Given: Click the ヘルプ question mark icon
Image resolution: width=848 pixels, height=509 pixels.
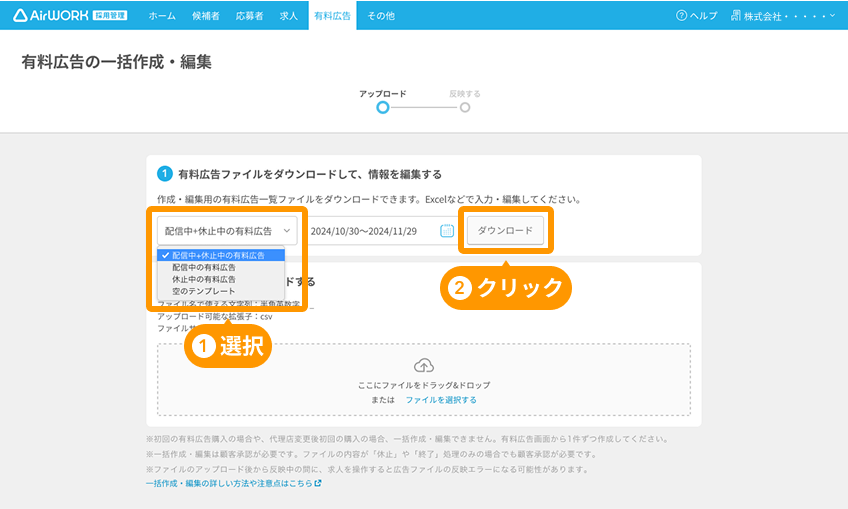Looking at the screenshot, I should tap(681, 16).
